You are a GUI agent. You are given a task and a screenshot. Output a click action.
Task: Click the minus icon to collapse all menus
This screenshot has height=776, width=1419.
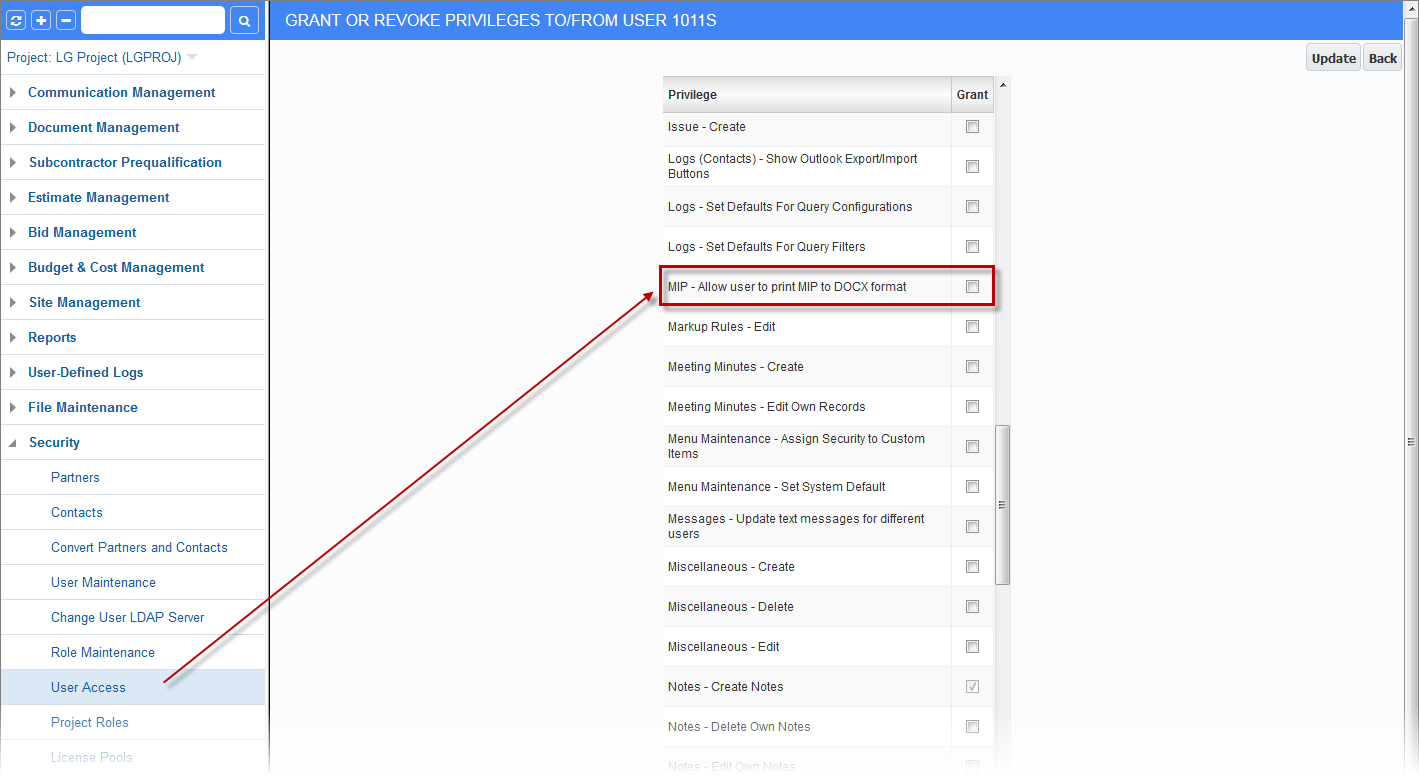pos(65,19)
